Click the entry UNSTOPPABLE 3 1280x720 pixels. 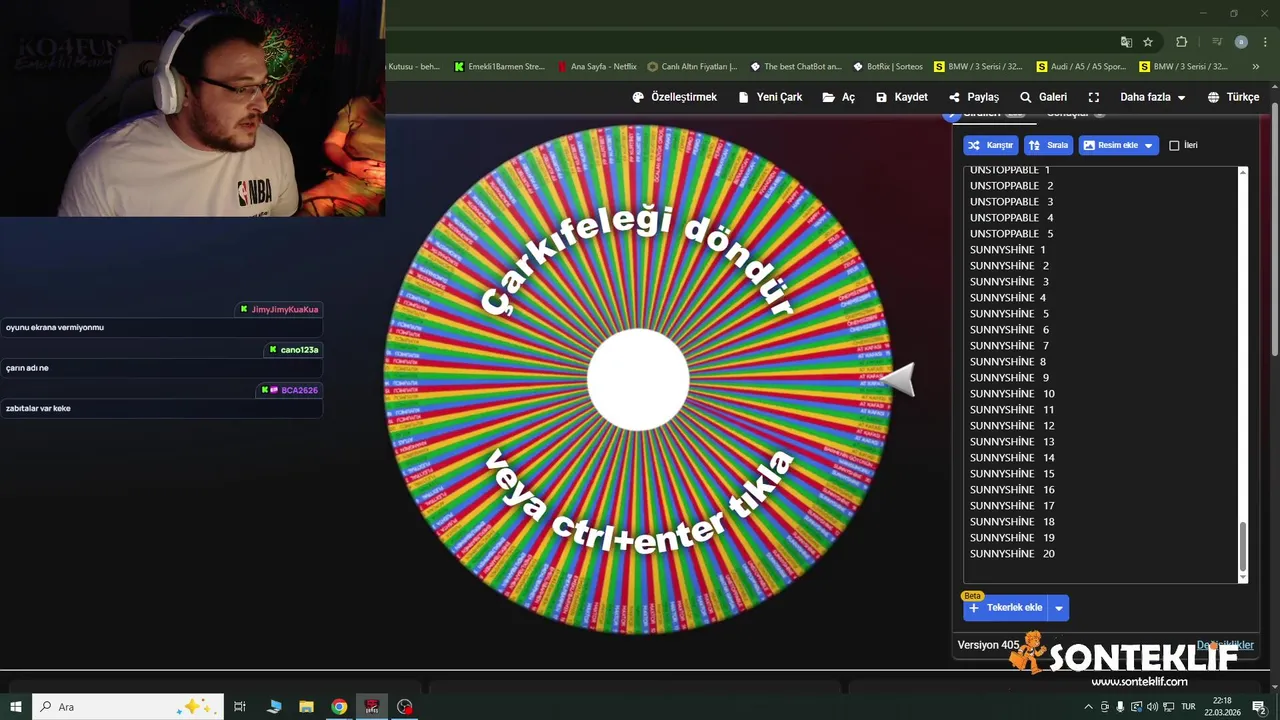(x=1012, y=202)
